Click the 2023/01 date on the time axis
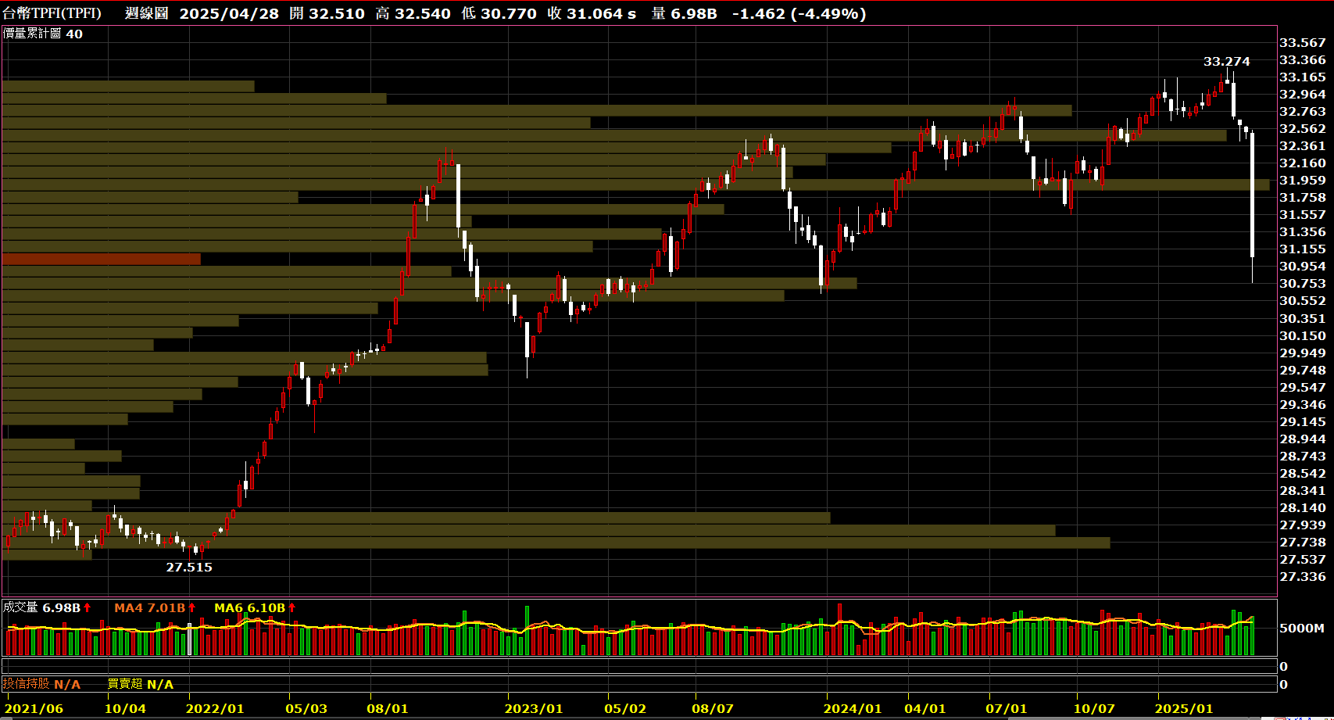The width and height of the screenshot is (1334, 720). coord(534,708)
